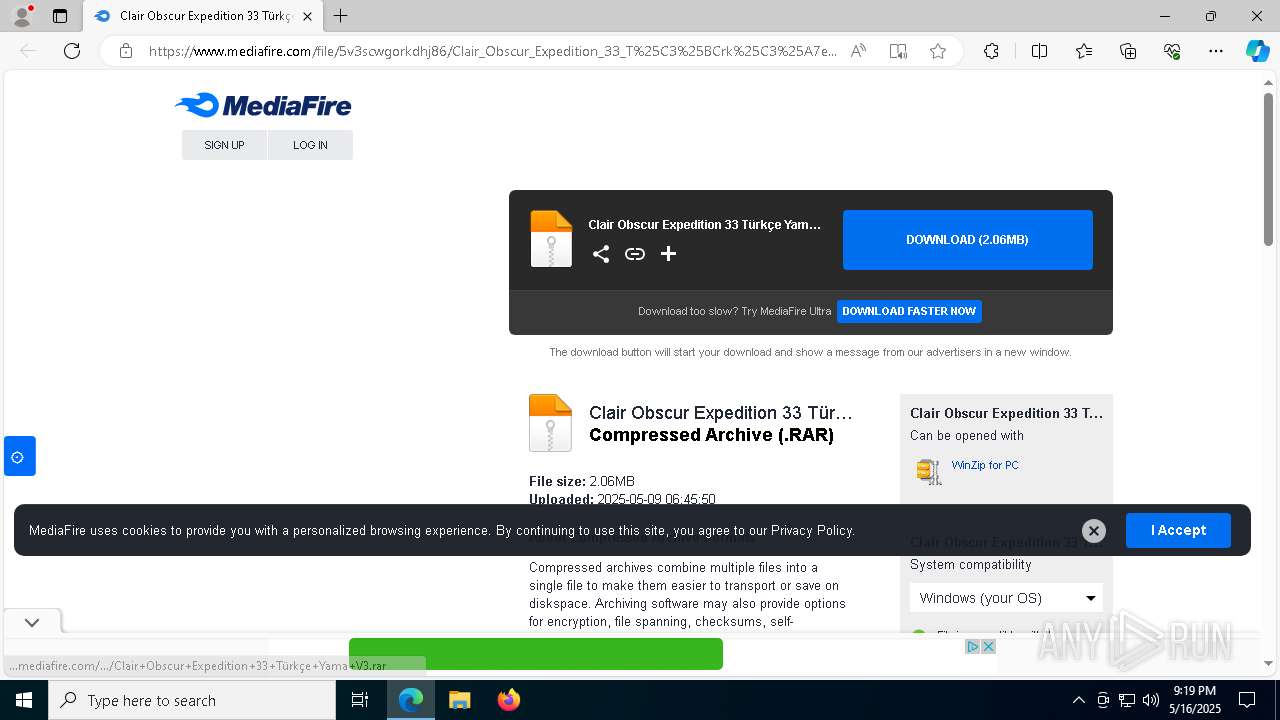Click the browser back arrow

(x=28, y=51)
